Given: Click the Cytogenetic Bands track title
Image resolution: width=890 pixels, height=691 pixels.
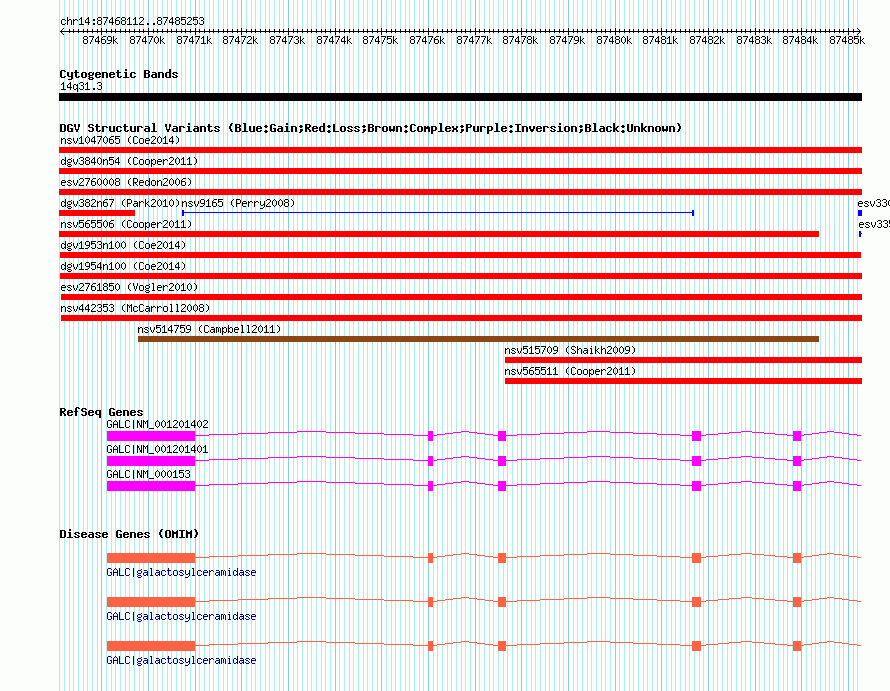Looking at the screenshot, I should (119, 74).
